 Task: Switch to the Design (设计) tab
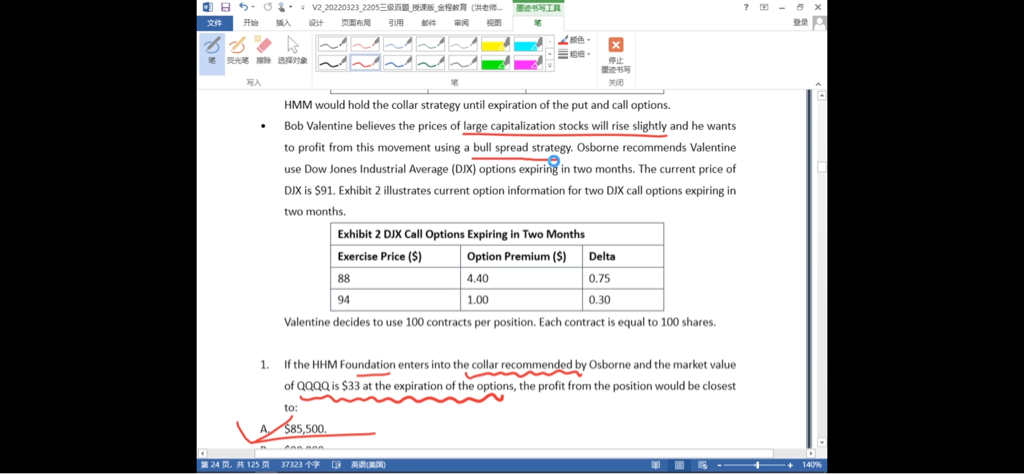coord(316,23)
